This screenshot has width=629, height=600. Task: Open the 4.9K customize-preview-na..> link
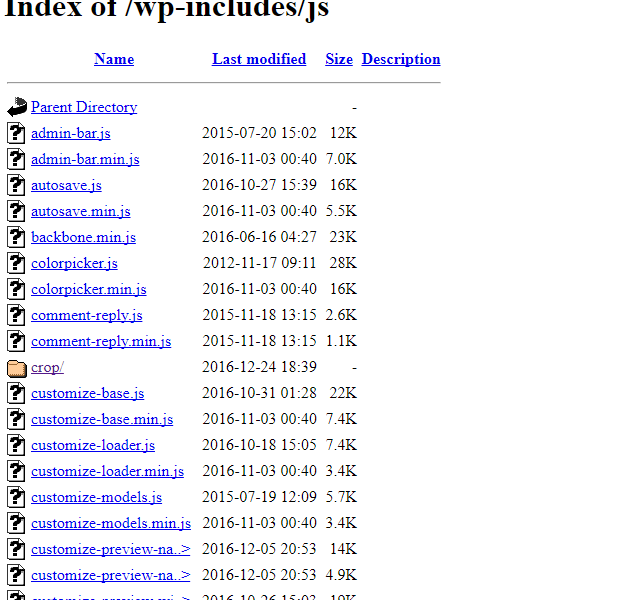(x=110, y=575)
